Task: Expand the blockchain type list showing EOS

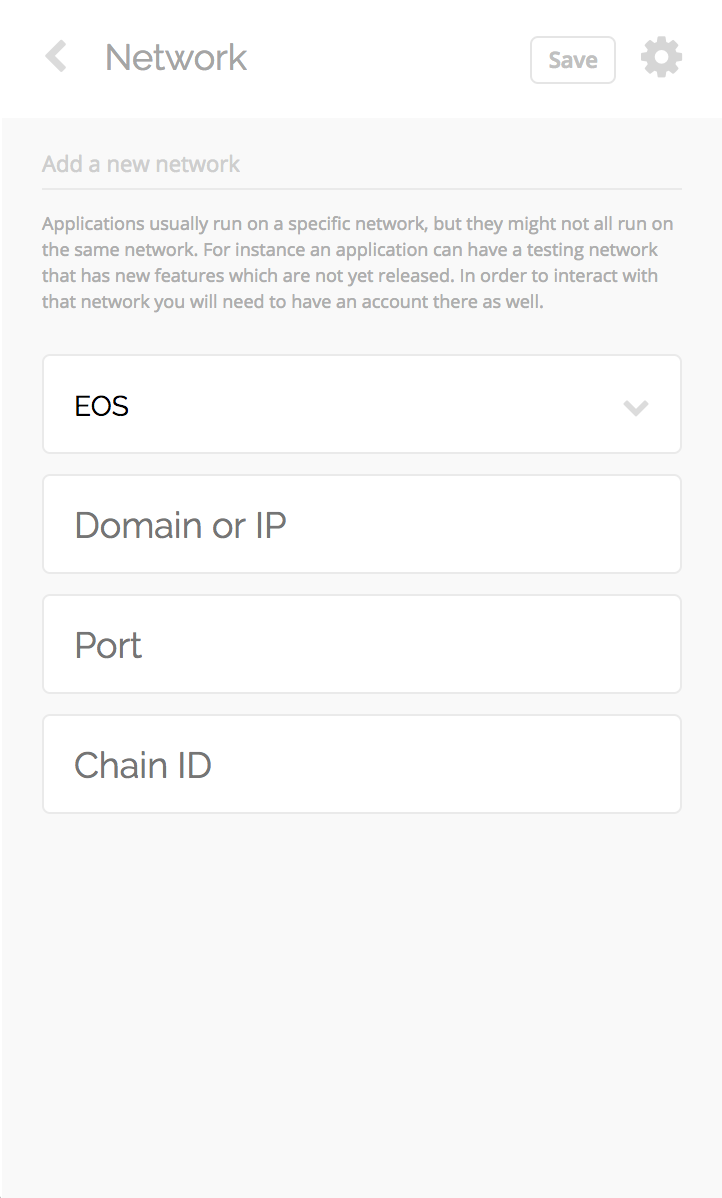Action: coord(361,404)
